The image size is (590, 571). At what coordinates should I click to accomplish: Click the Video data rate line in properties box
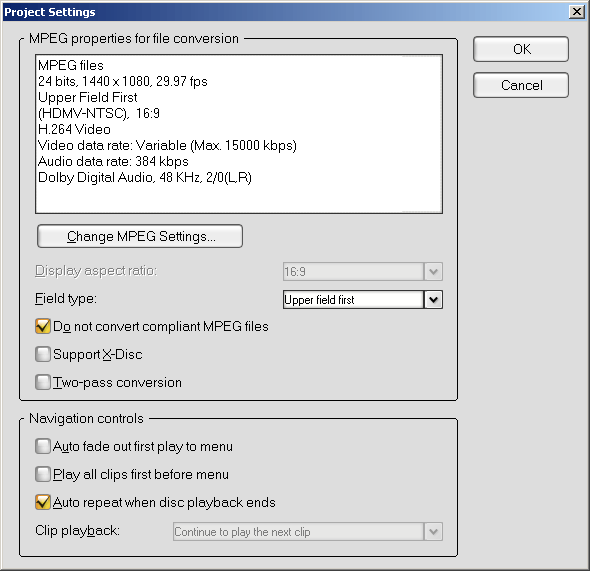(167, 146)
